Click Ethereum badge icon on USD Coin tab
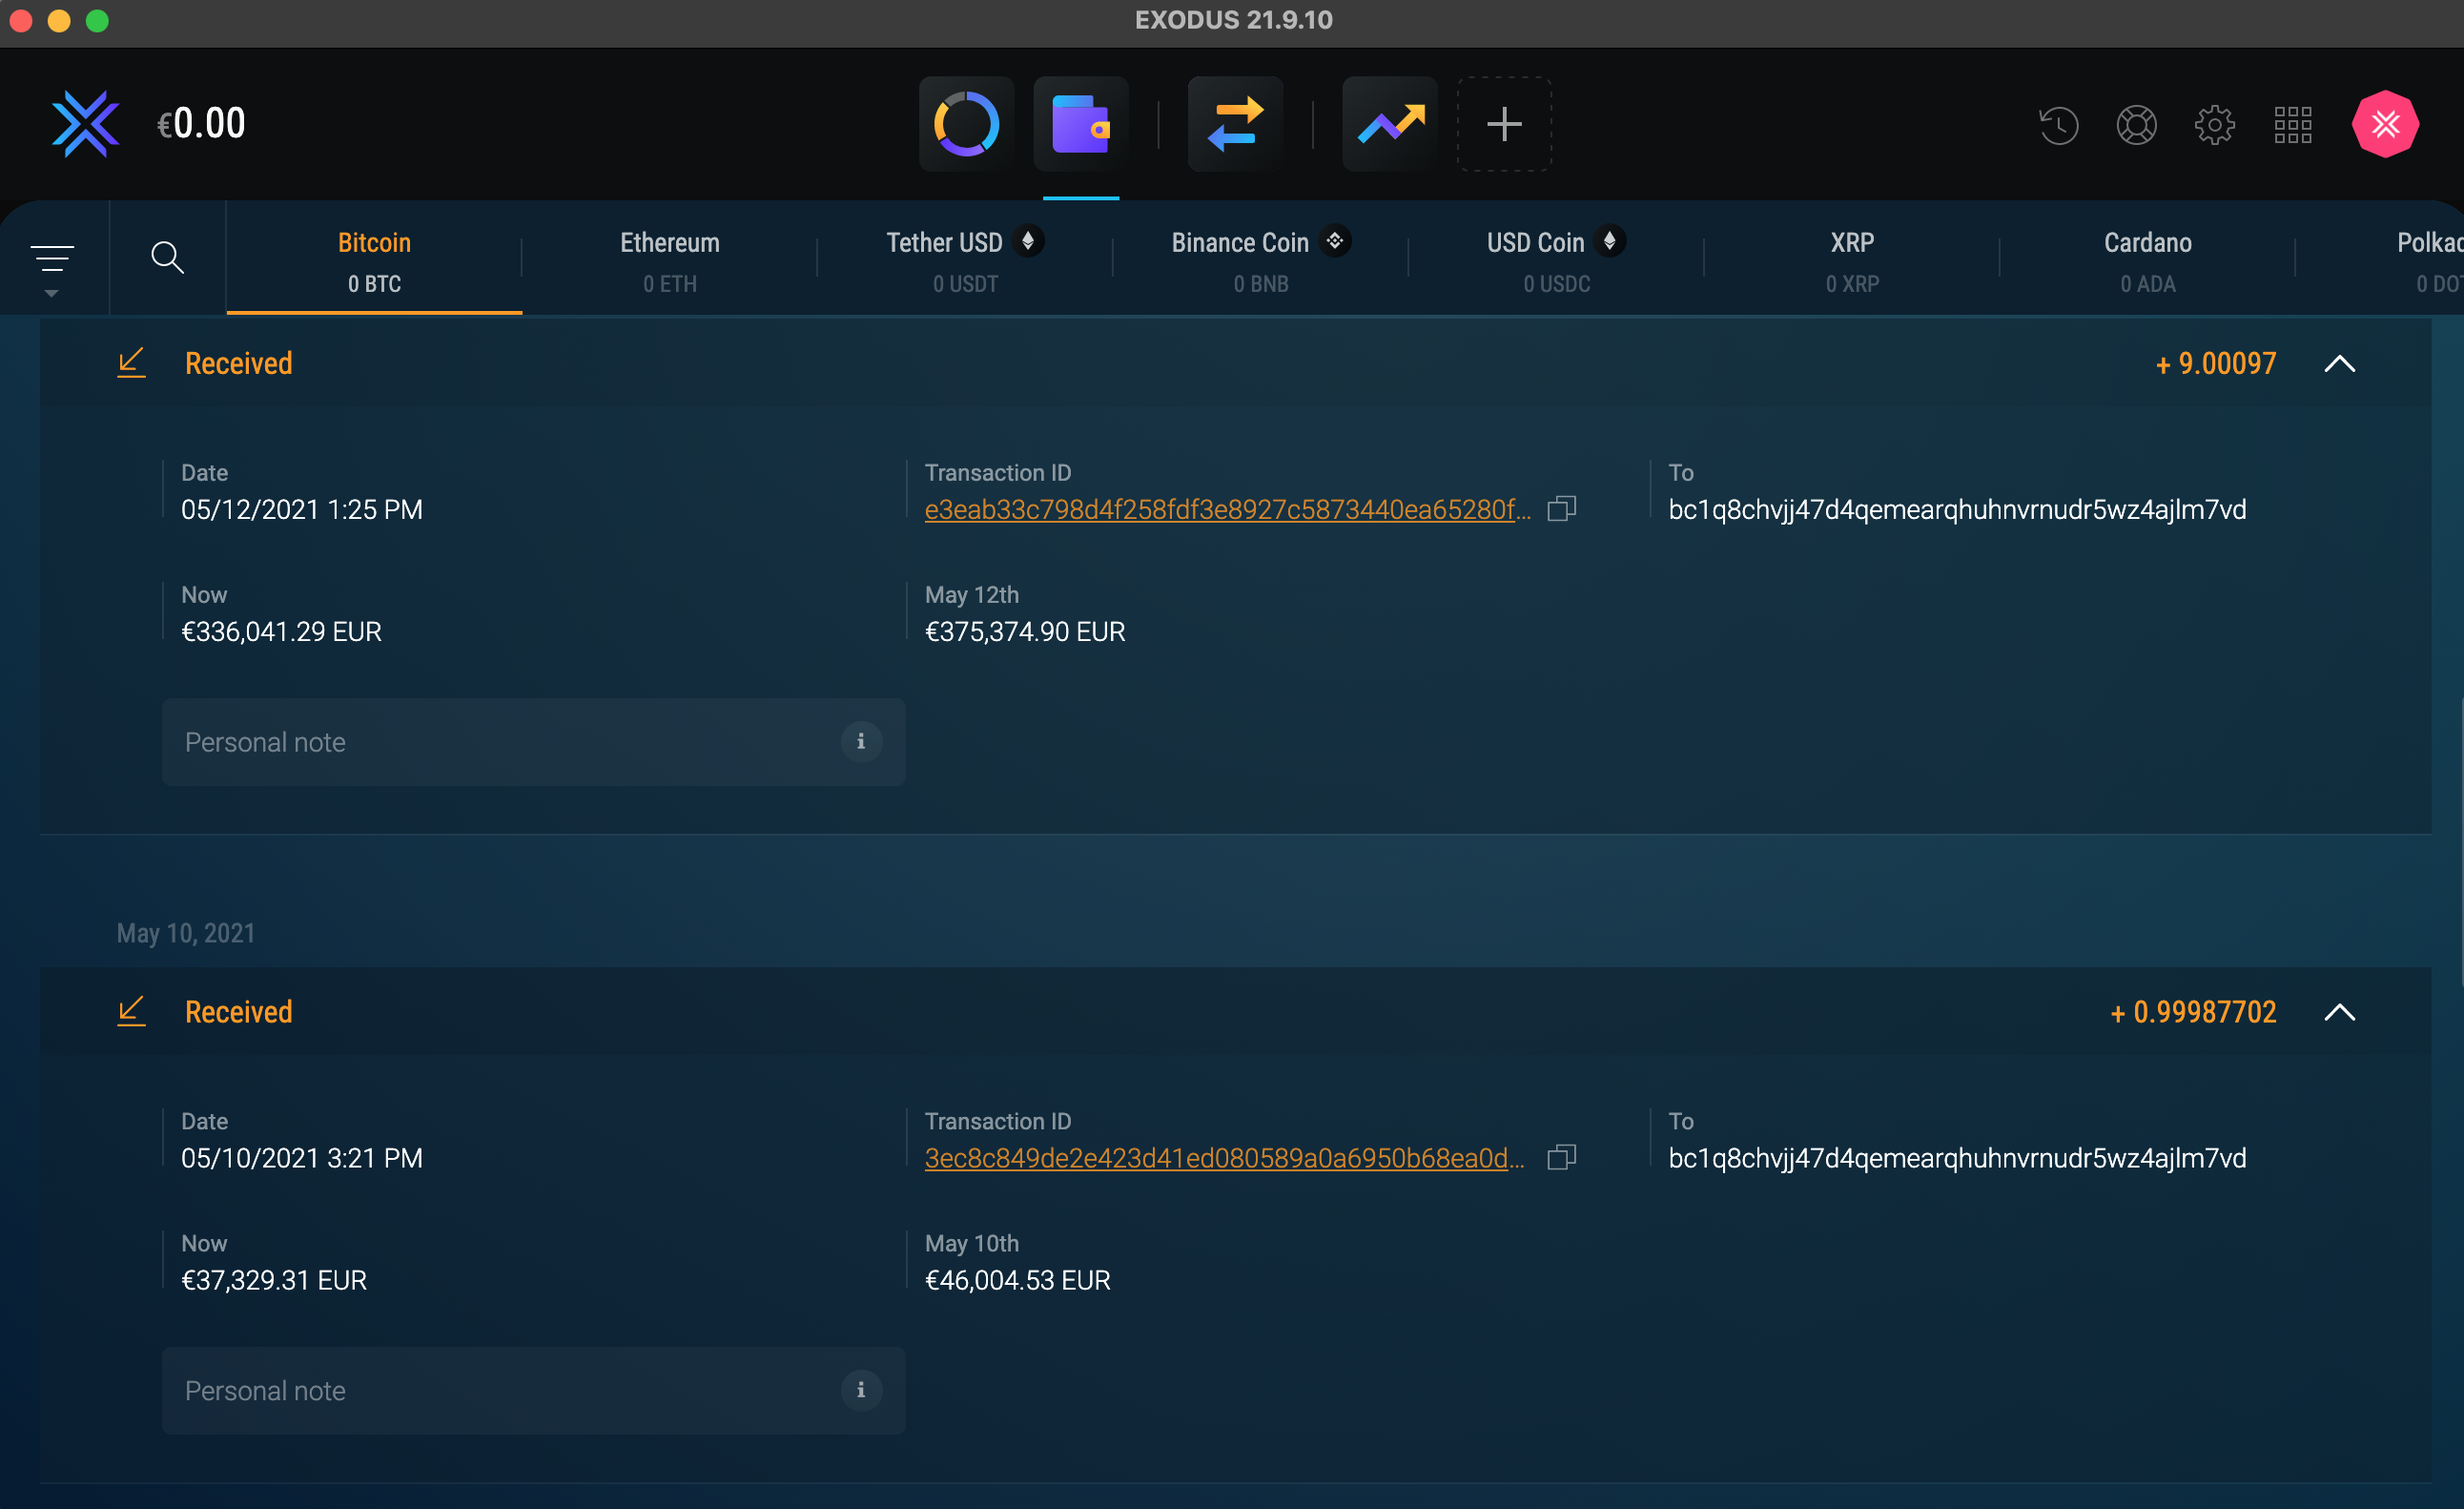Screen dimensions: 2464x1509 point(1609,241)
